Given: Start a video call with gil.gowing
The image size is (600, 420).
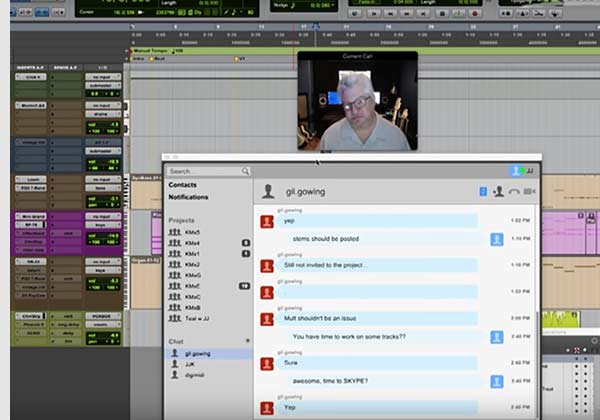Looking at the screenshot, I should (x=529, y=191).
